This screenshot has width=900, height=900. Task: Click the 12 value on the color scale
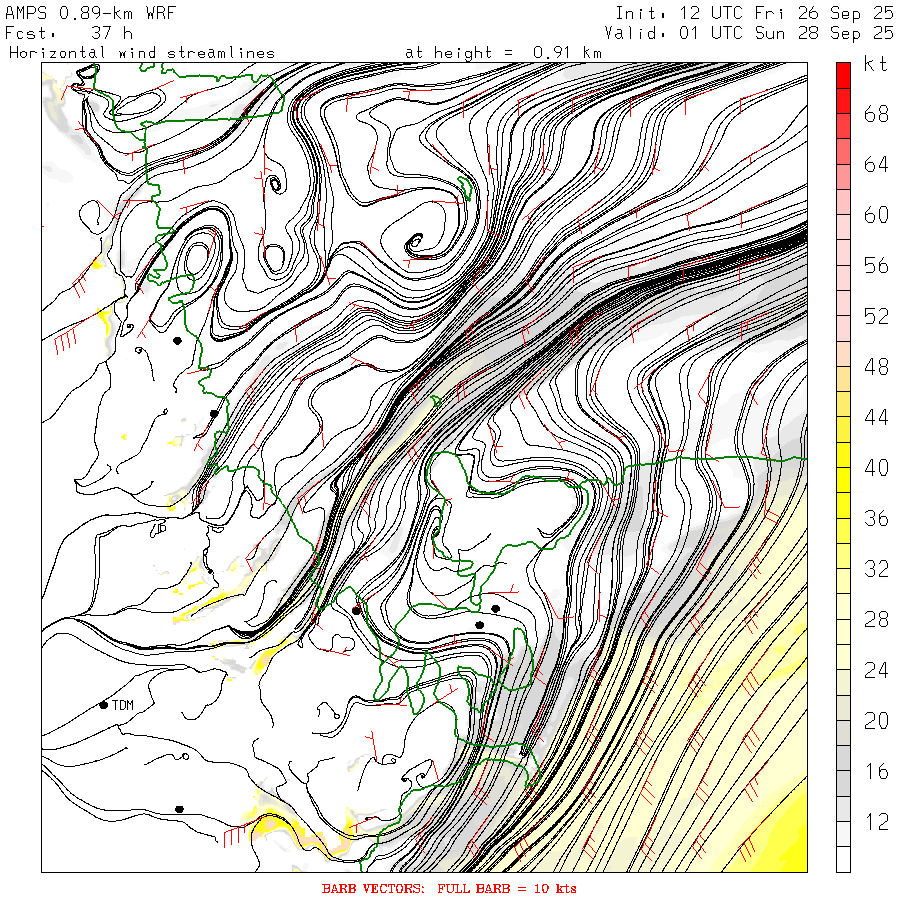point(876,821)
